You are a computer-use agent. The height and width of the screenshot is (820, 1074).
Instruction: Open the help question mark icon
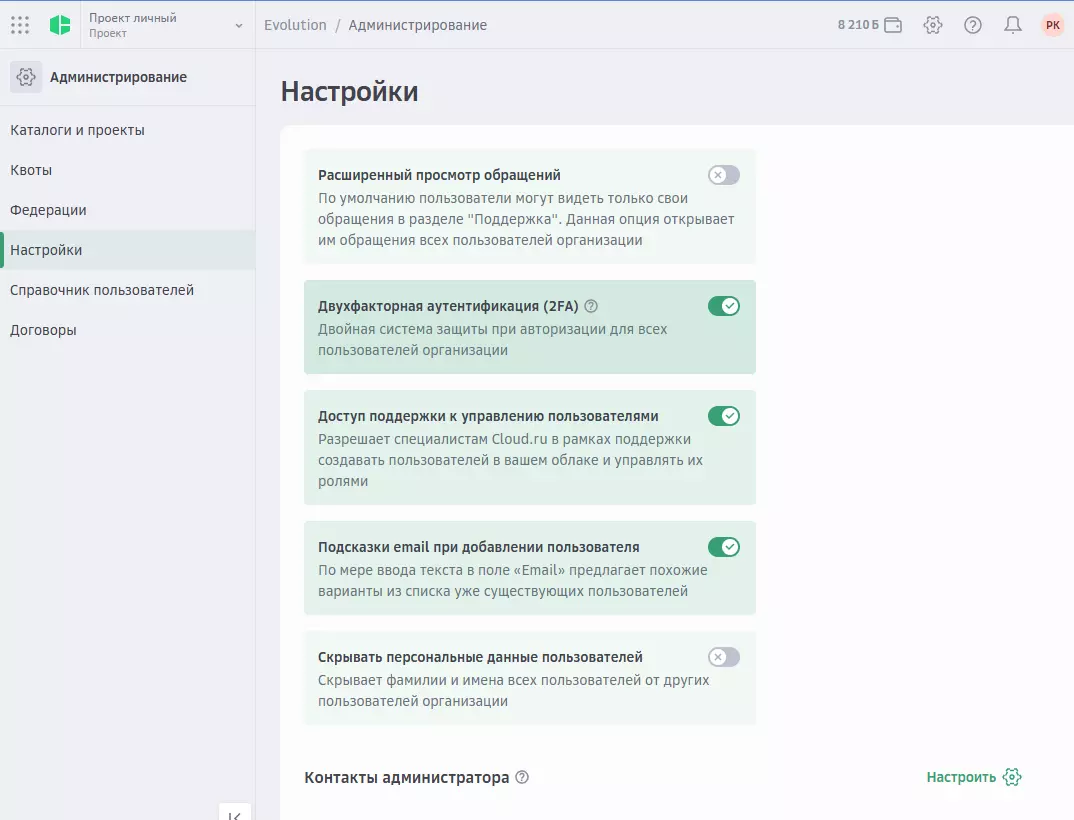click(973, 25)
